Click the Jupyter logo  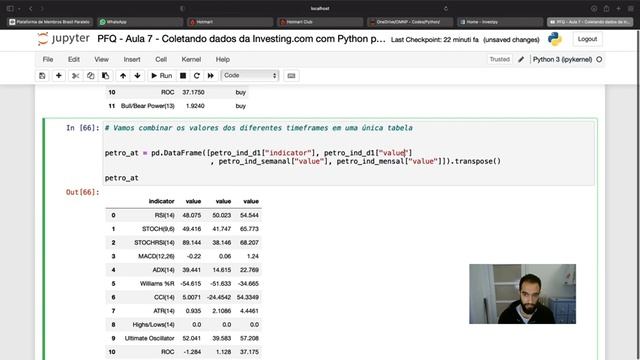point(64,39)
